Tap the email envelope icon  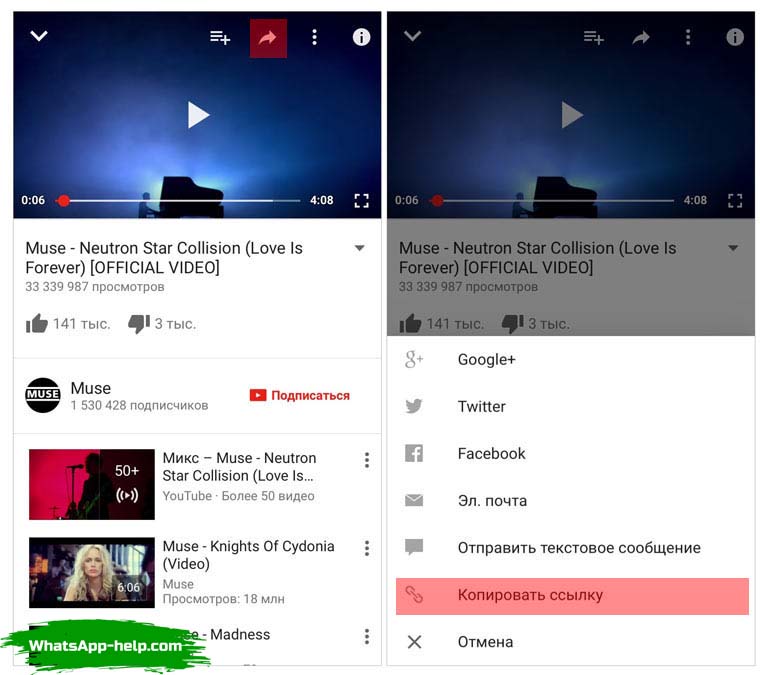click(414, 500)
